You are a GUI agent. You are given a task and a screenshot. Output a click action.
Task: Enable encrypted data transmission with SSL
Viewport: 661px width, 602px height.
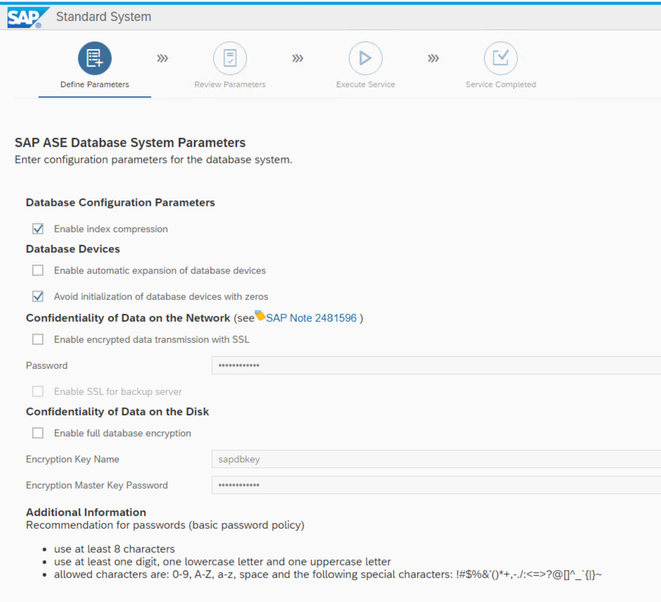pyautogui.click(x=38, y=339)
